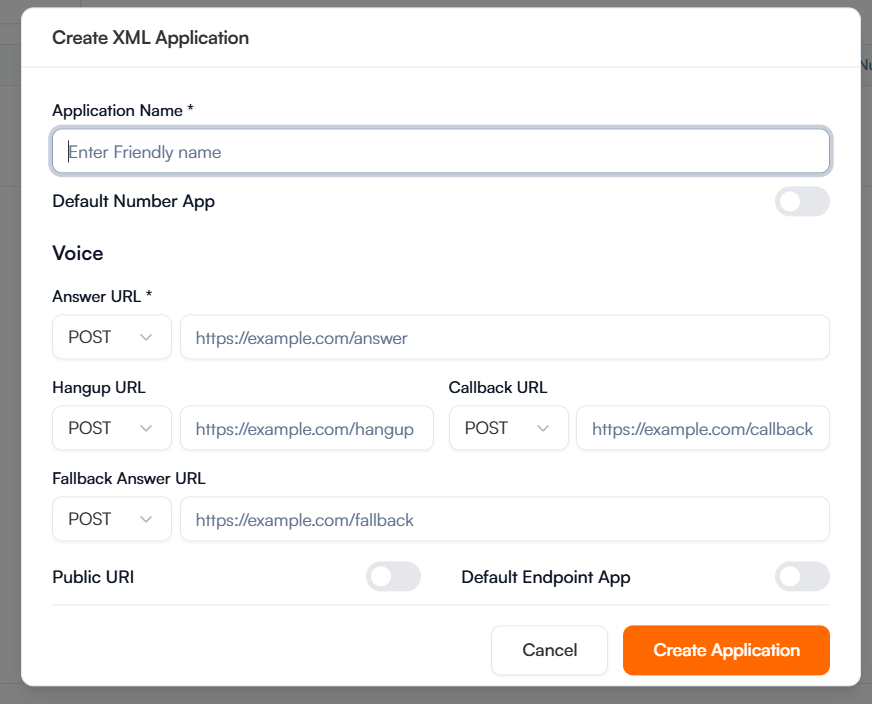Image resolution: width=872 pixels, height=704 pixels.
Task: Click the Callback URL text field
Action: pos(702,428)
